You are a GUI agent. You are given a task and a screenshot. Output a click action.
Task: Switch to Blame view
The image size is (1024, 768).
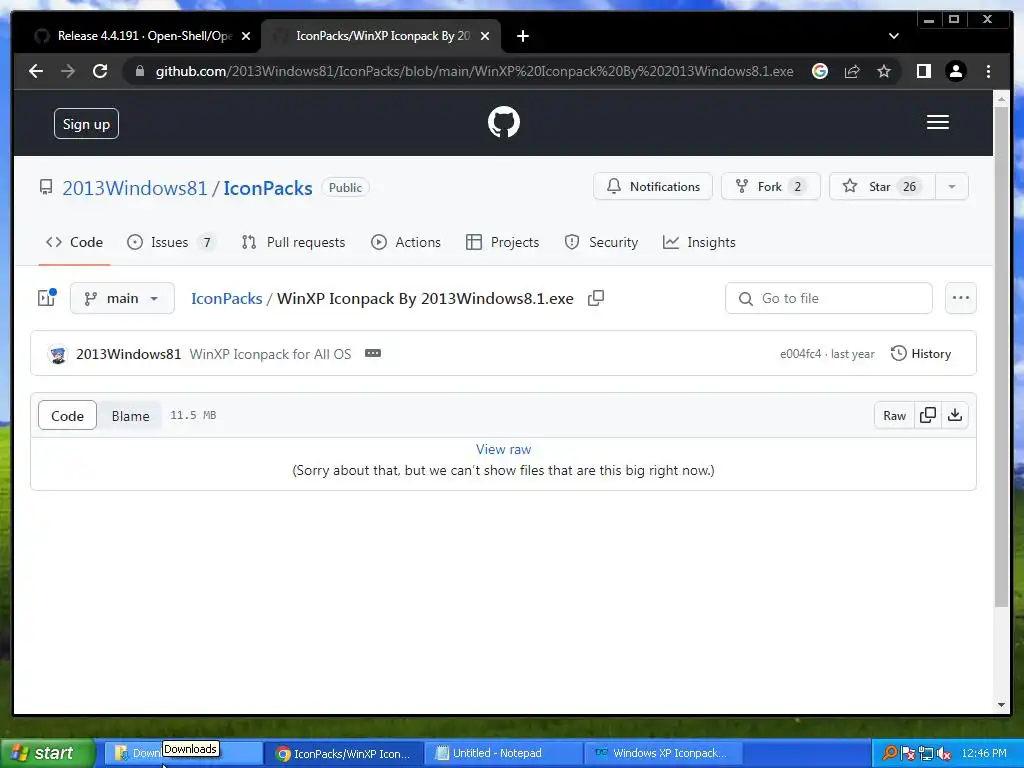[130, 415]
